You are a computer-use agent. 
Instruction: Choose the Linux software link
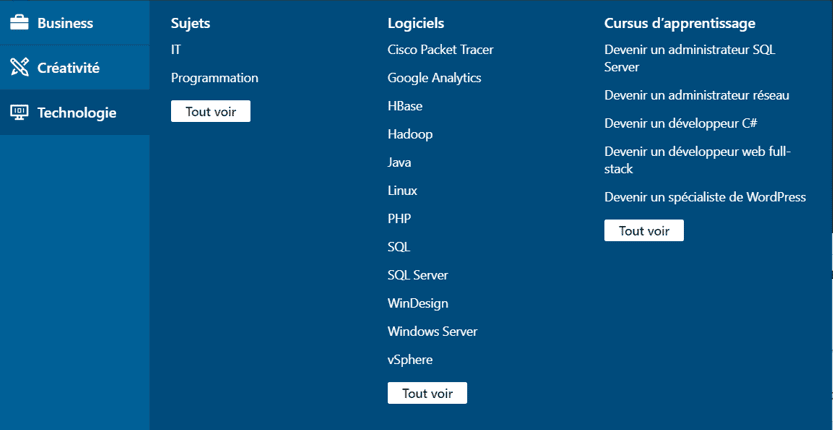click(x=402, y=190)
